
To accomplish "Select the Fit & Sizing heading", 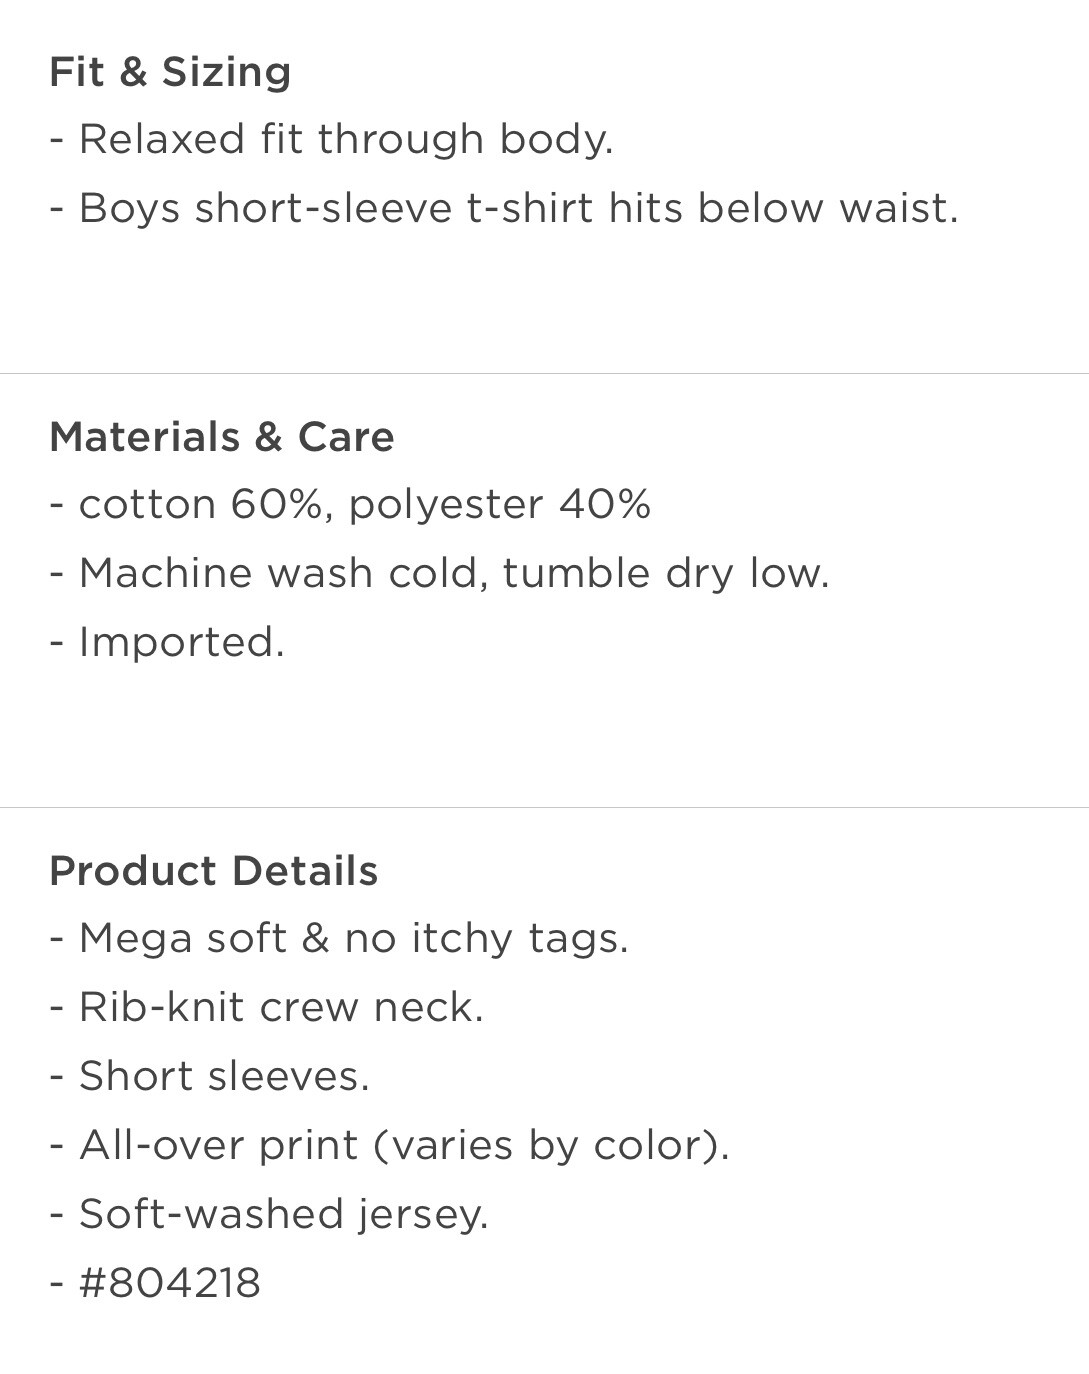I will pyautogui.click(x=170, y=72).
